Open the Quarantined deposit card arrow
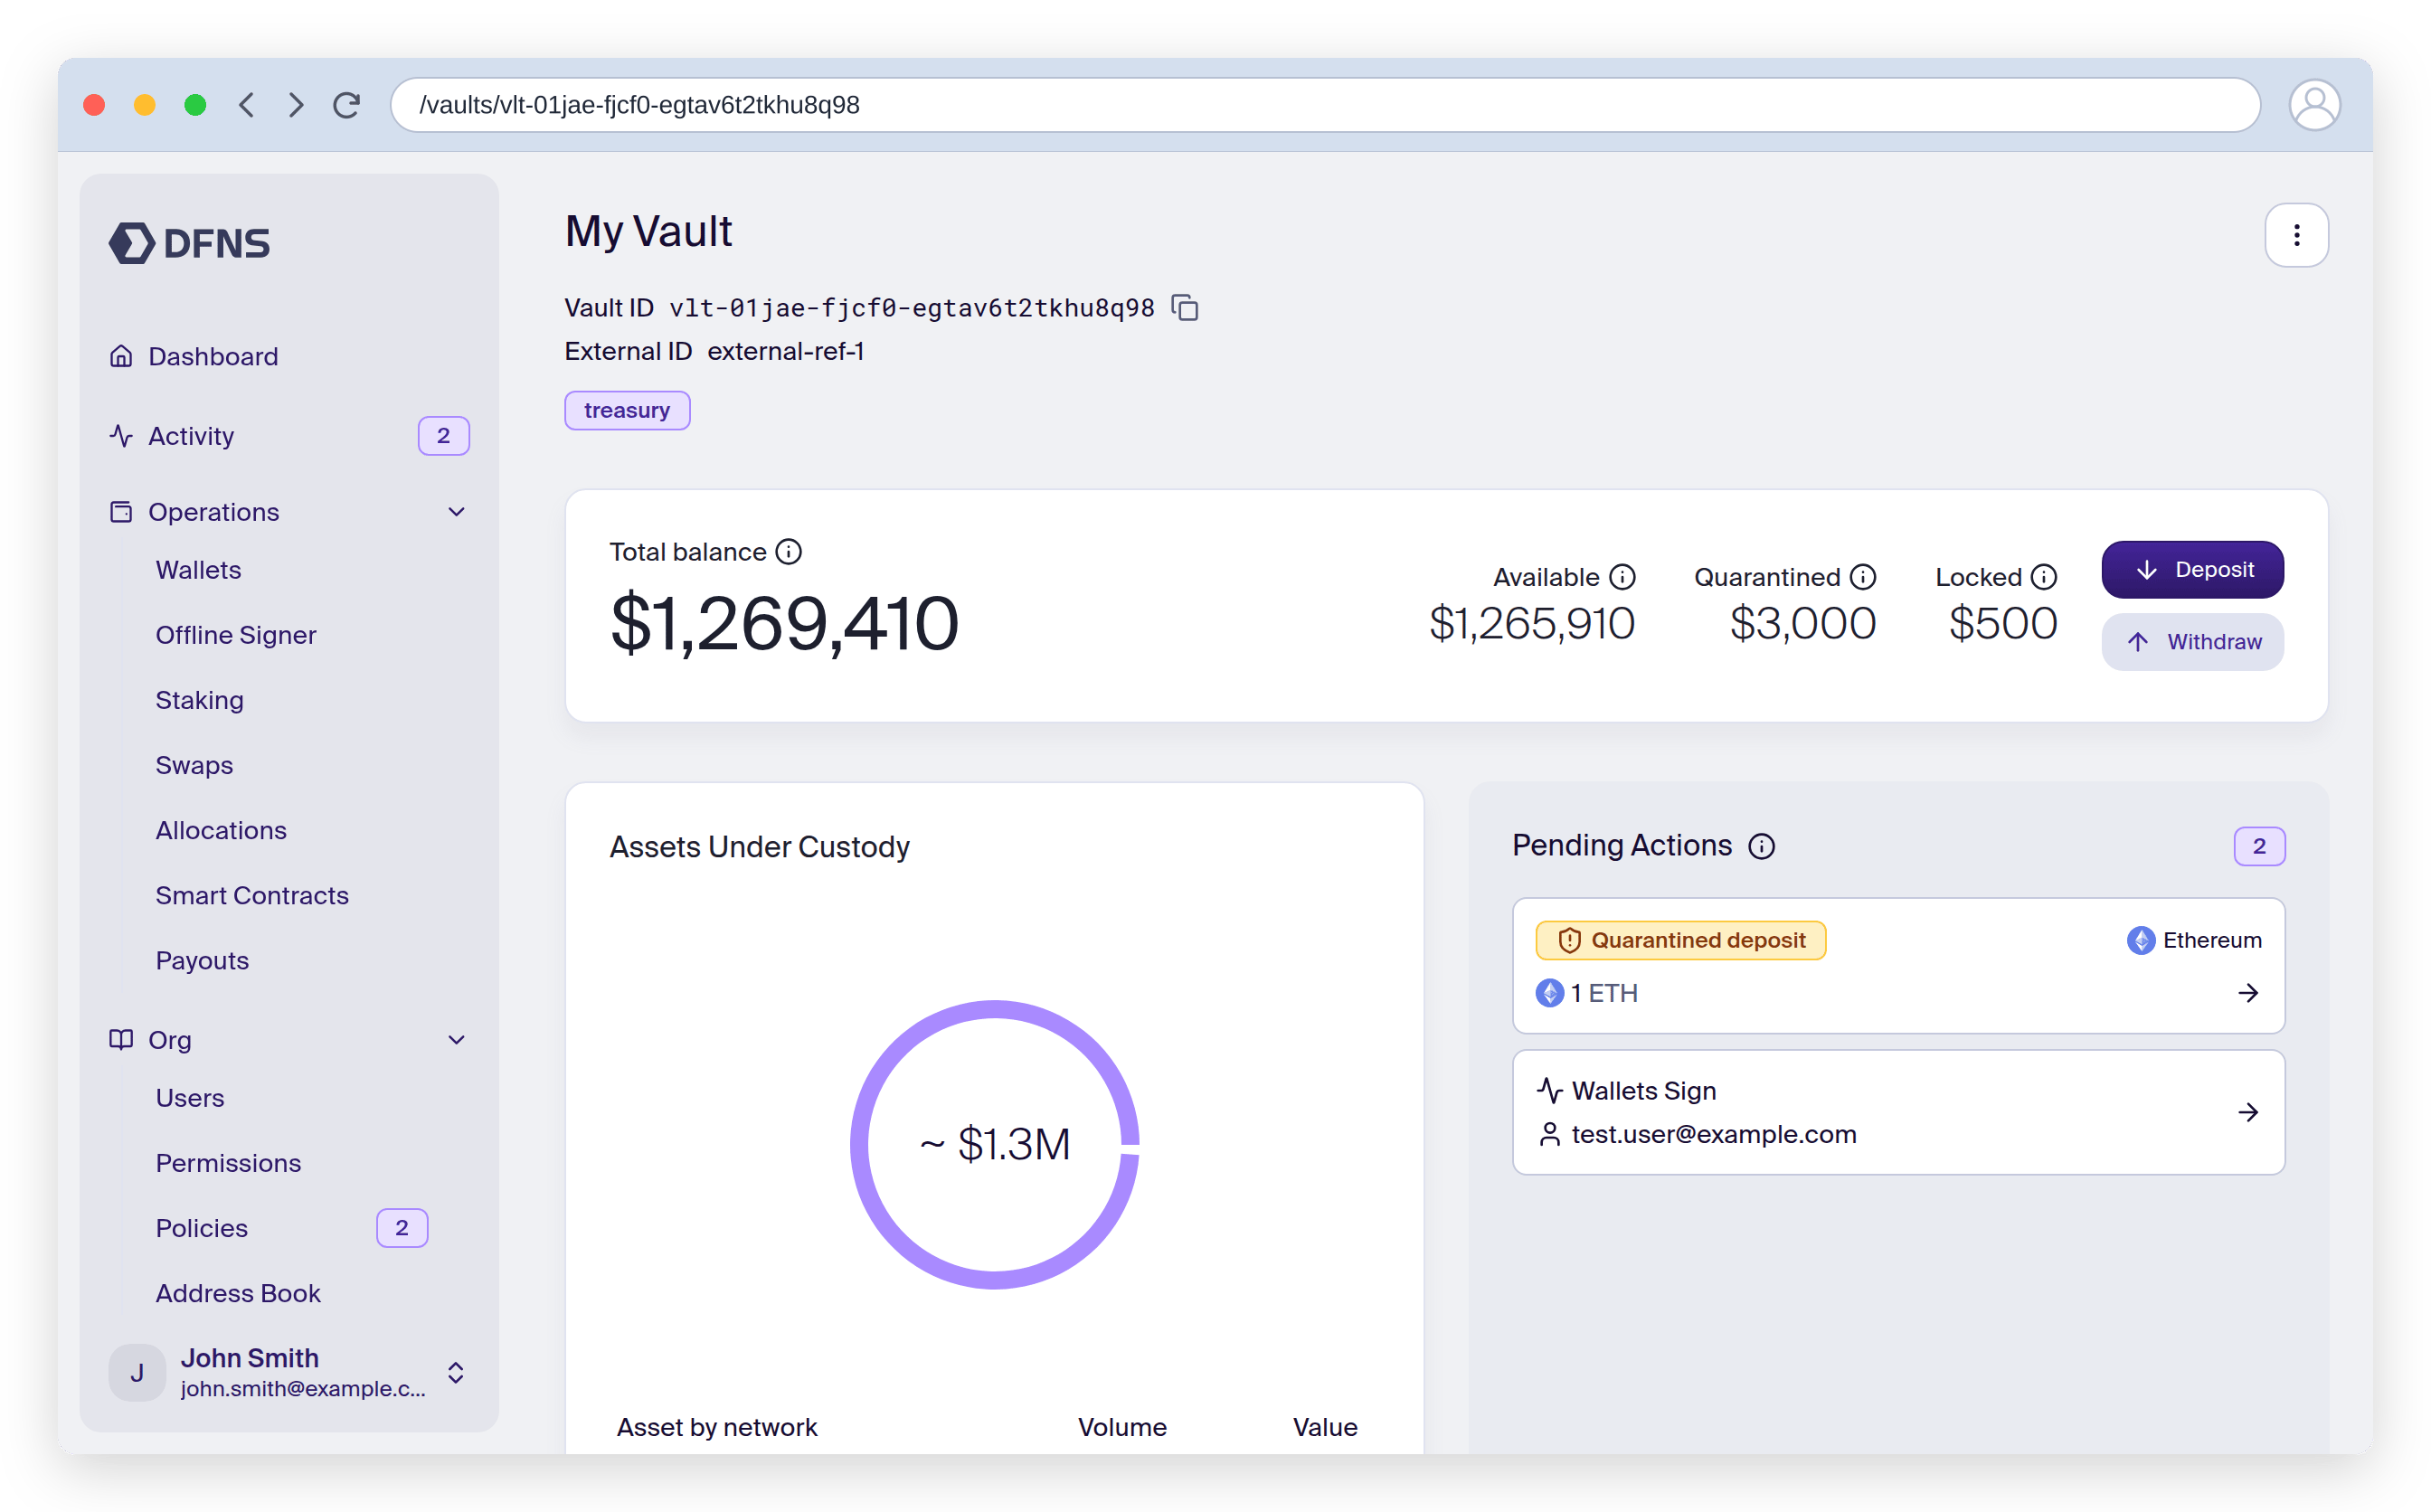 (2248, 993)
